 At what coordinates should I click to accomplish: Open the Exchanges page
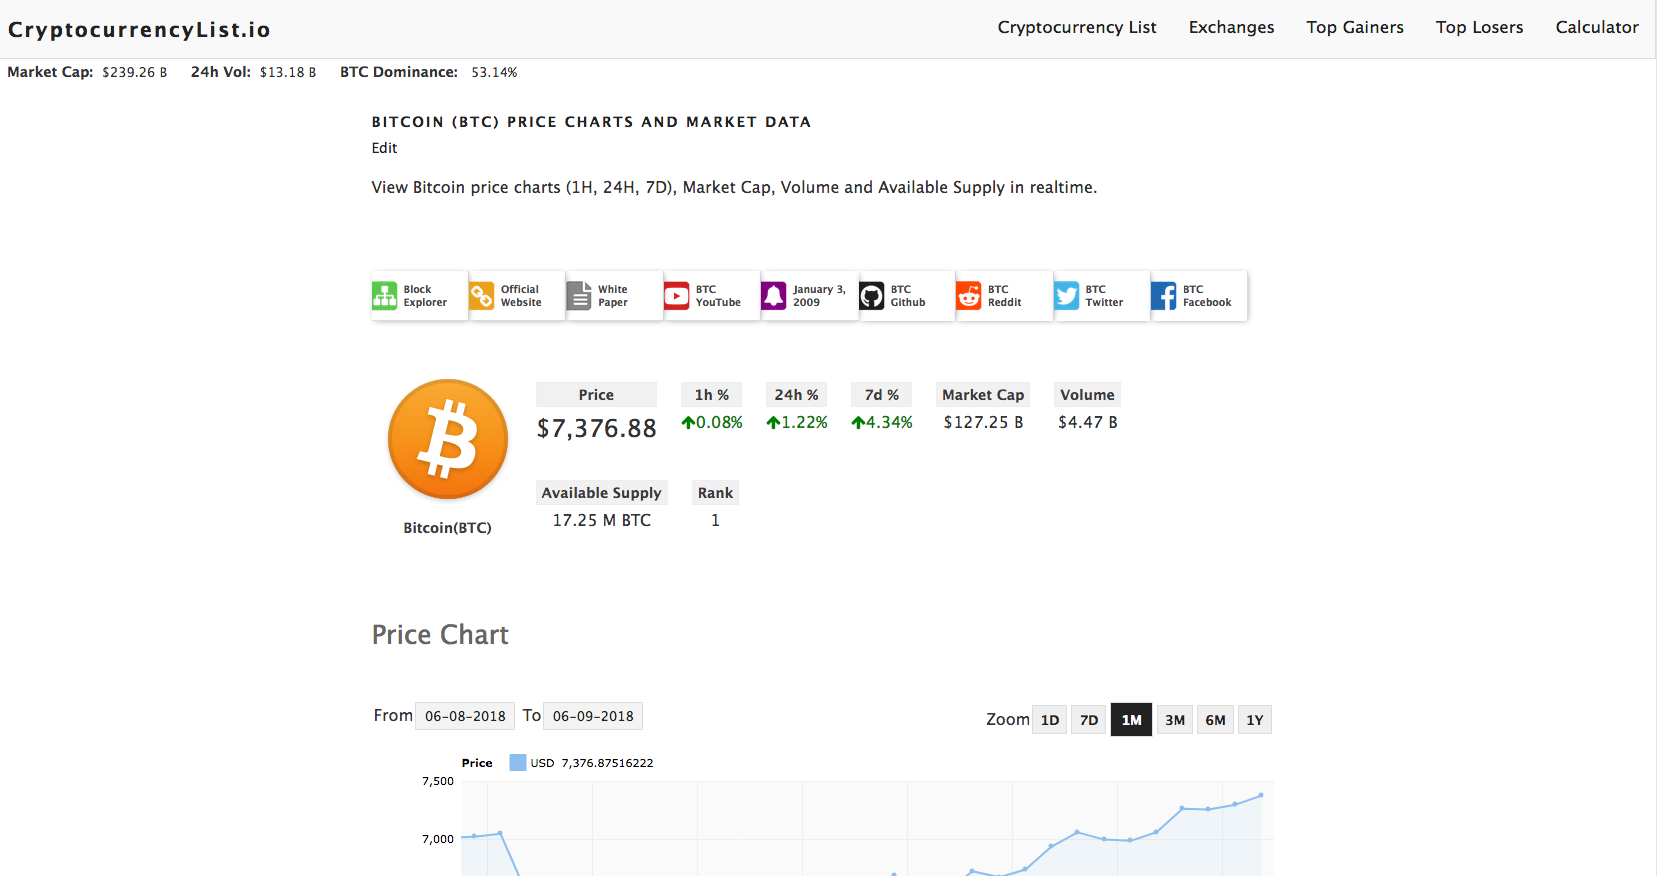click(x=1231, y=27)
